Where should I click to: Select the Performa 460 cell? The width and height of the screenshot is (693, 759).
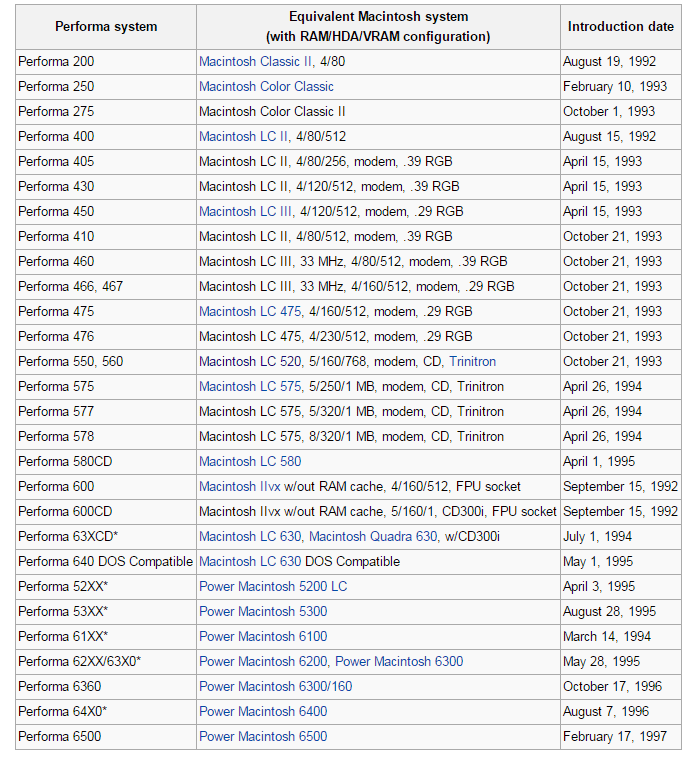[x=106, y=262]
